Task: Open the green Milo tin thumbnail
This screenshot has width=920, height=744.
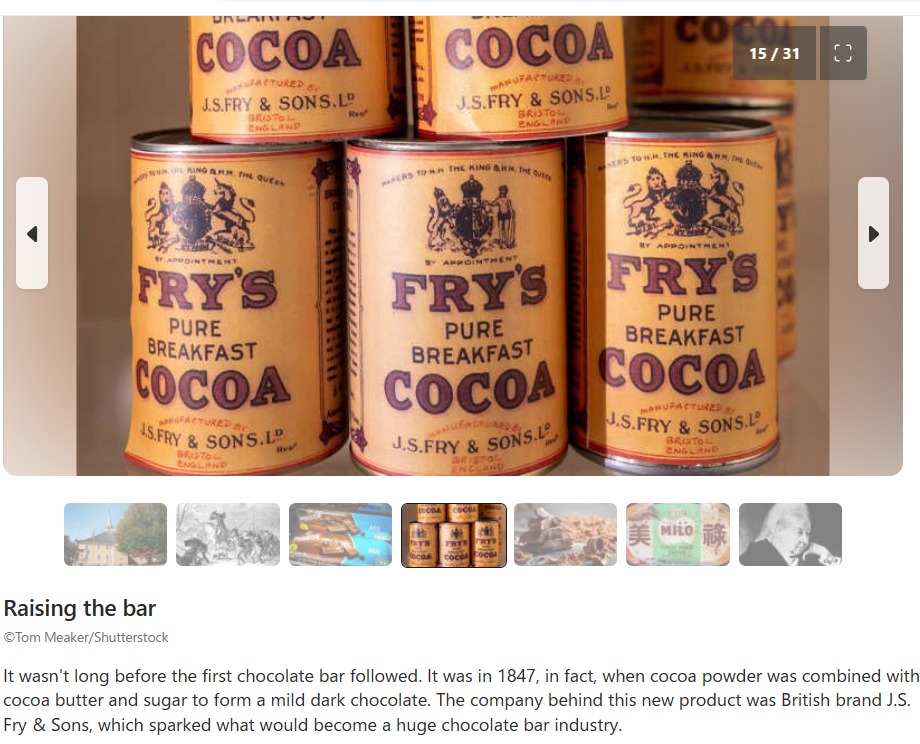Action: (x=678, y=535)
